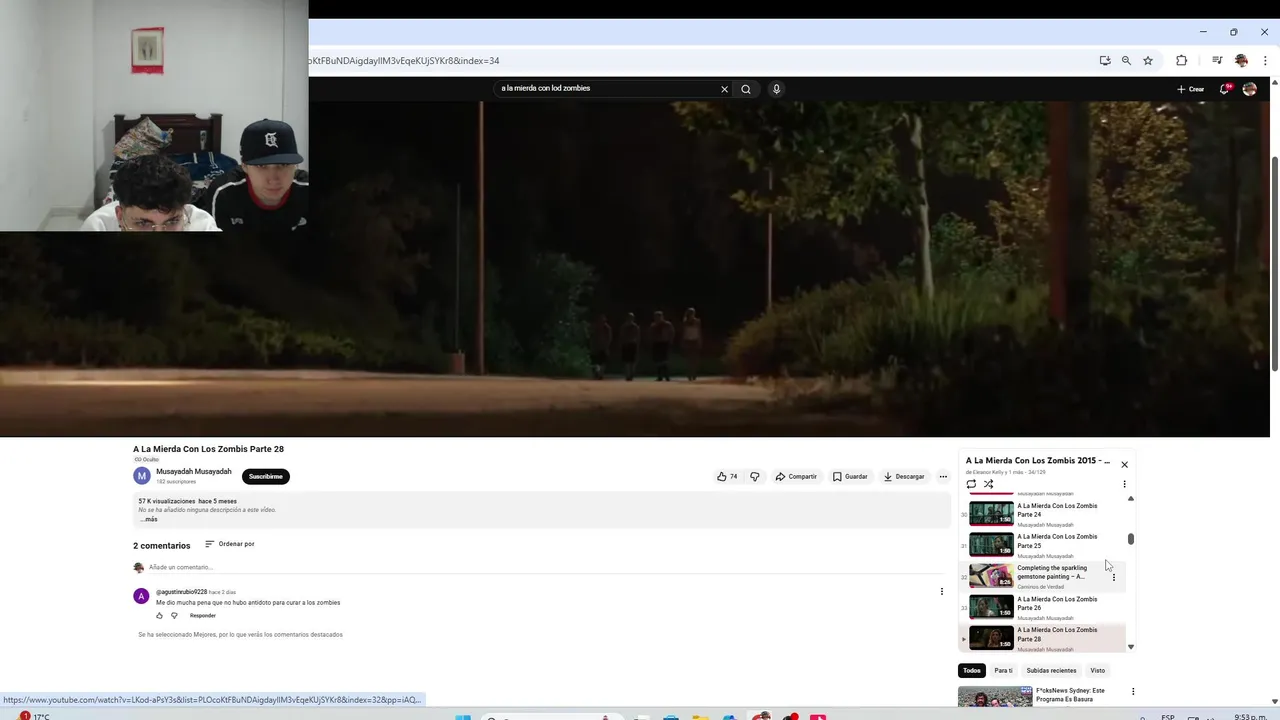1280x720 pixels.
Task: Open the zoom magnifier in address bar
Action: pyautogui.click(x=1126, y=60)
